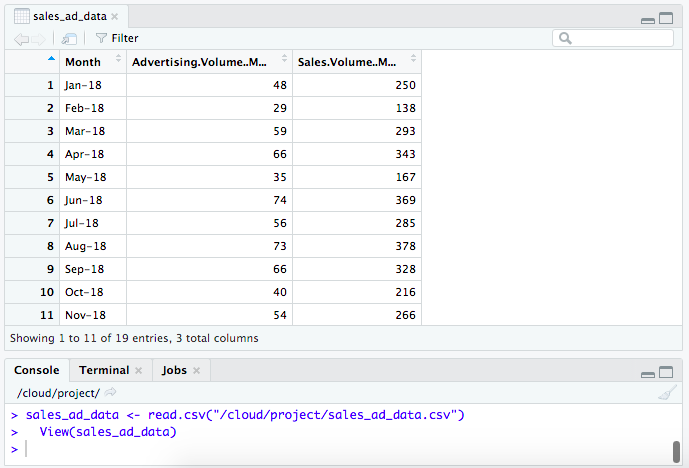Screen dimensions: 689x468
Task: Switch to the Jobs tab
Action: pyautogui.click(x=174, y=370)
